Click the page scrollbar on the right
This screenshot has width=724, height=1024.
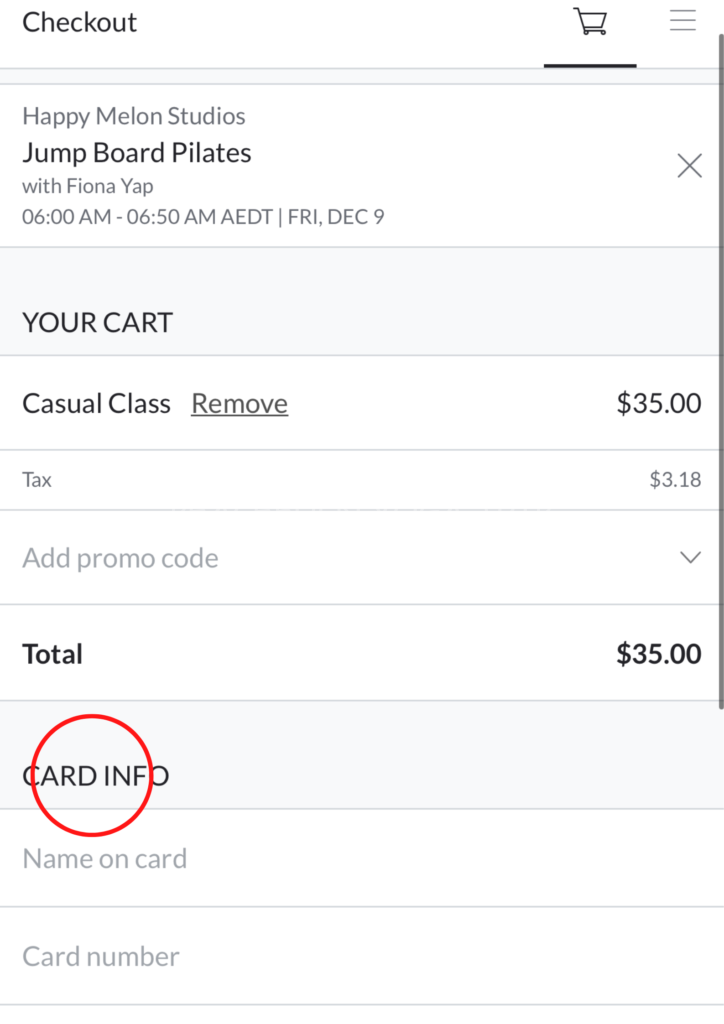tap(720, 370)
